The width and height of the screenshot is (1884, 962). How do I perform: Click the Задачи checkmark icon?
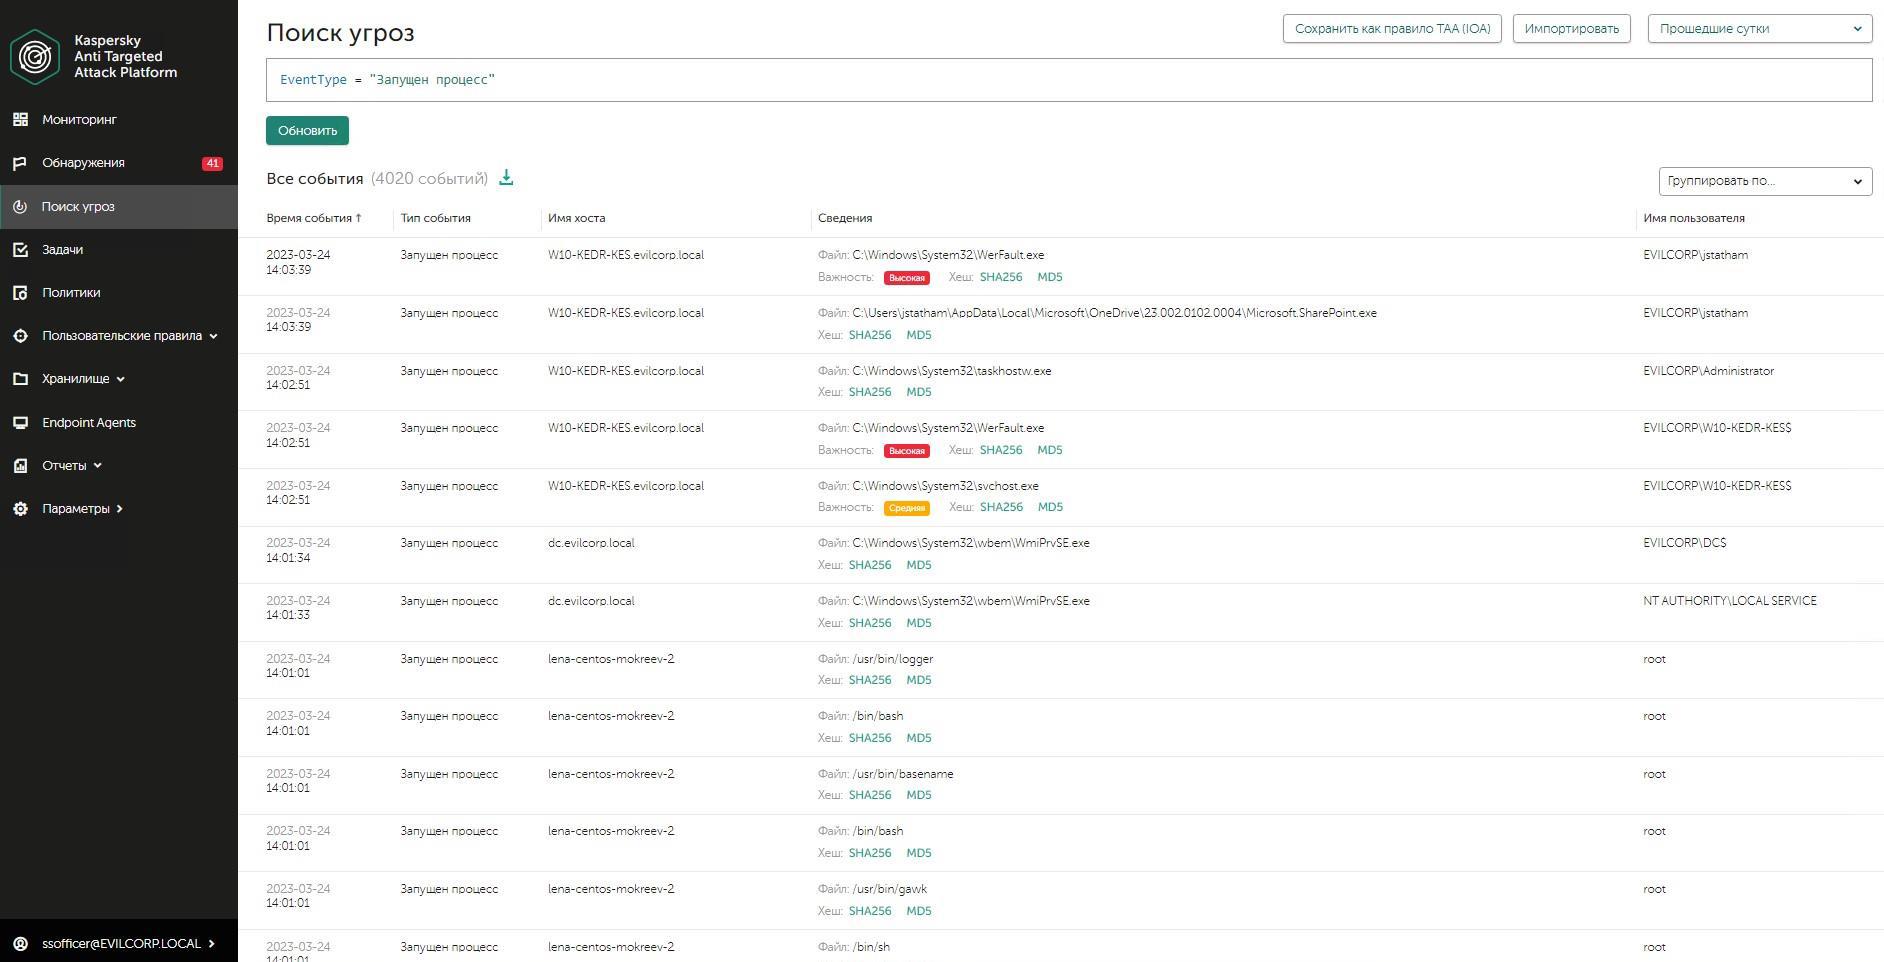tap(20, 250)
